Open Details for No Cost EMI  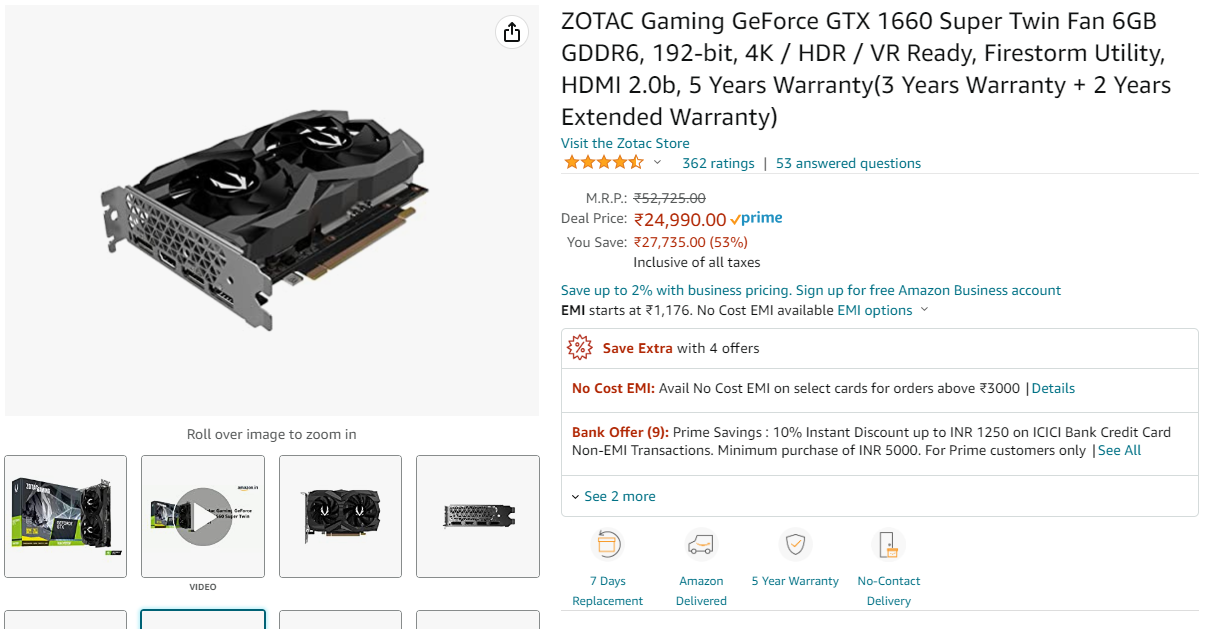click(1053, 388)
